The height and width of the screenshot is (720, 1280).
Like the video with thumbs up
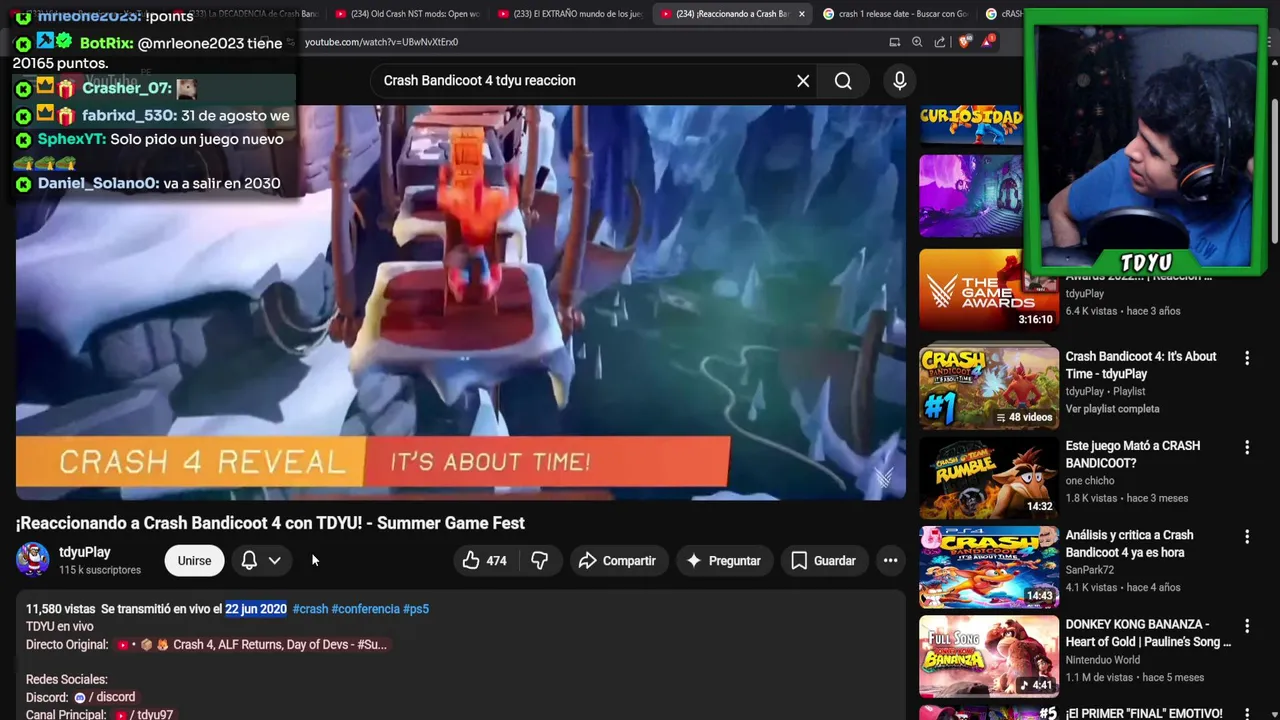click(485, 561)
